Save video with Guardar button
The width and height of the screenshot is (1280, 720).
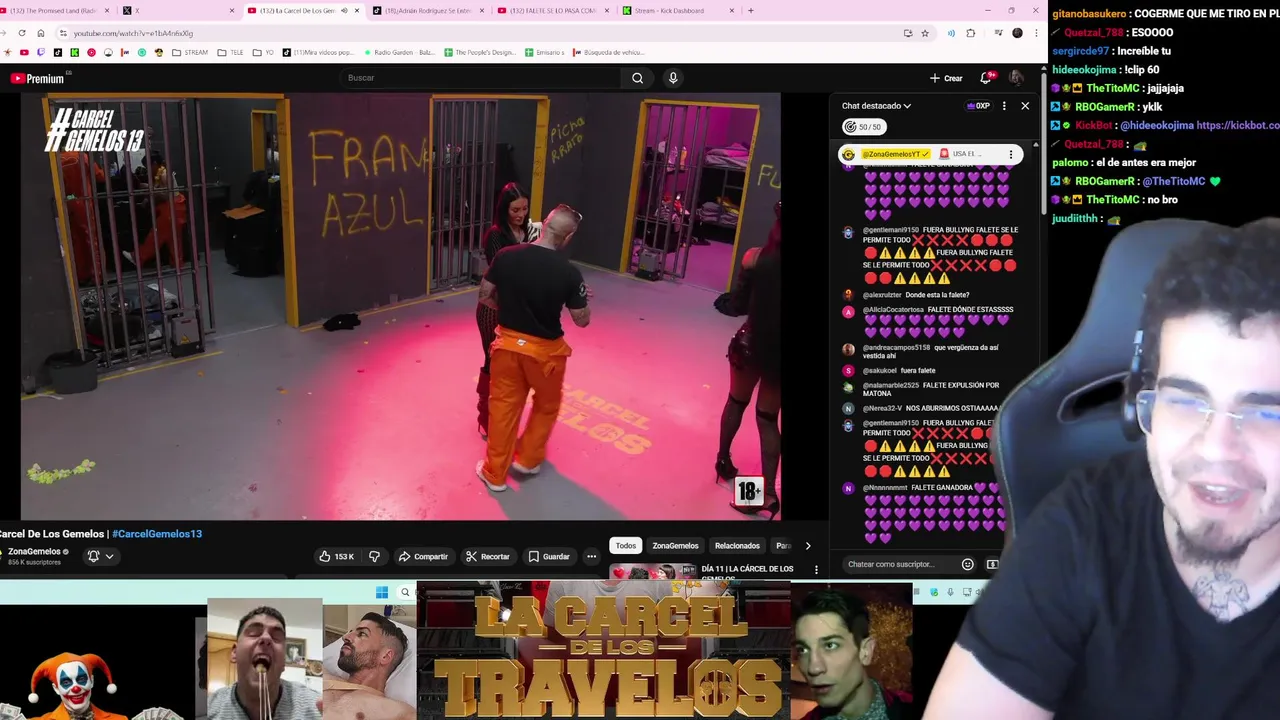pos(549,556)
